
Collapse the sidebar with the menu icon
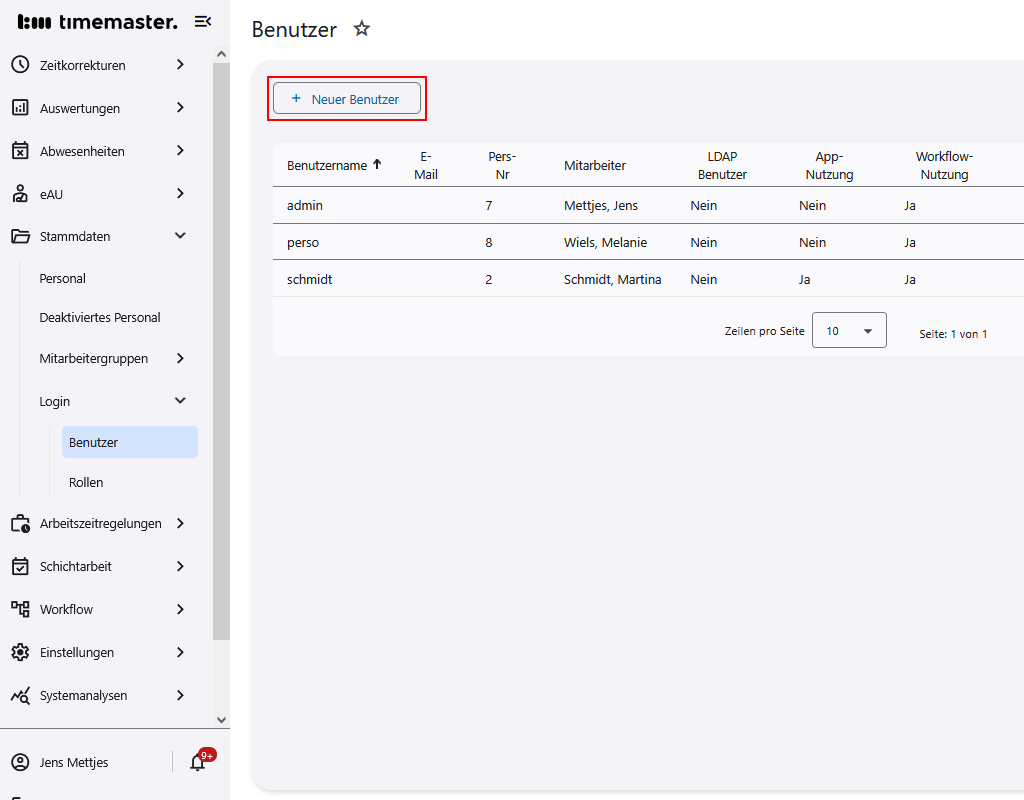203,21
